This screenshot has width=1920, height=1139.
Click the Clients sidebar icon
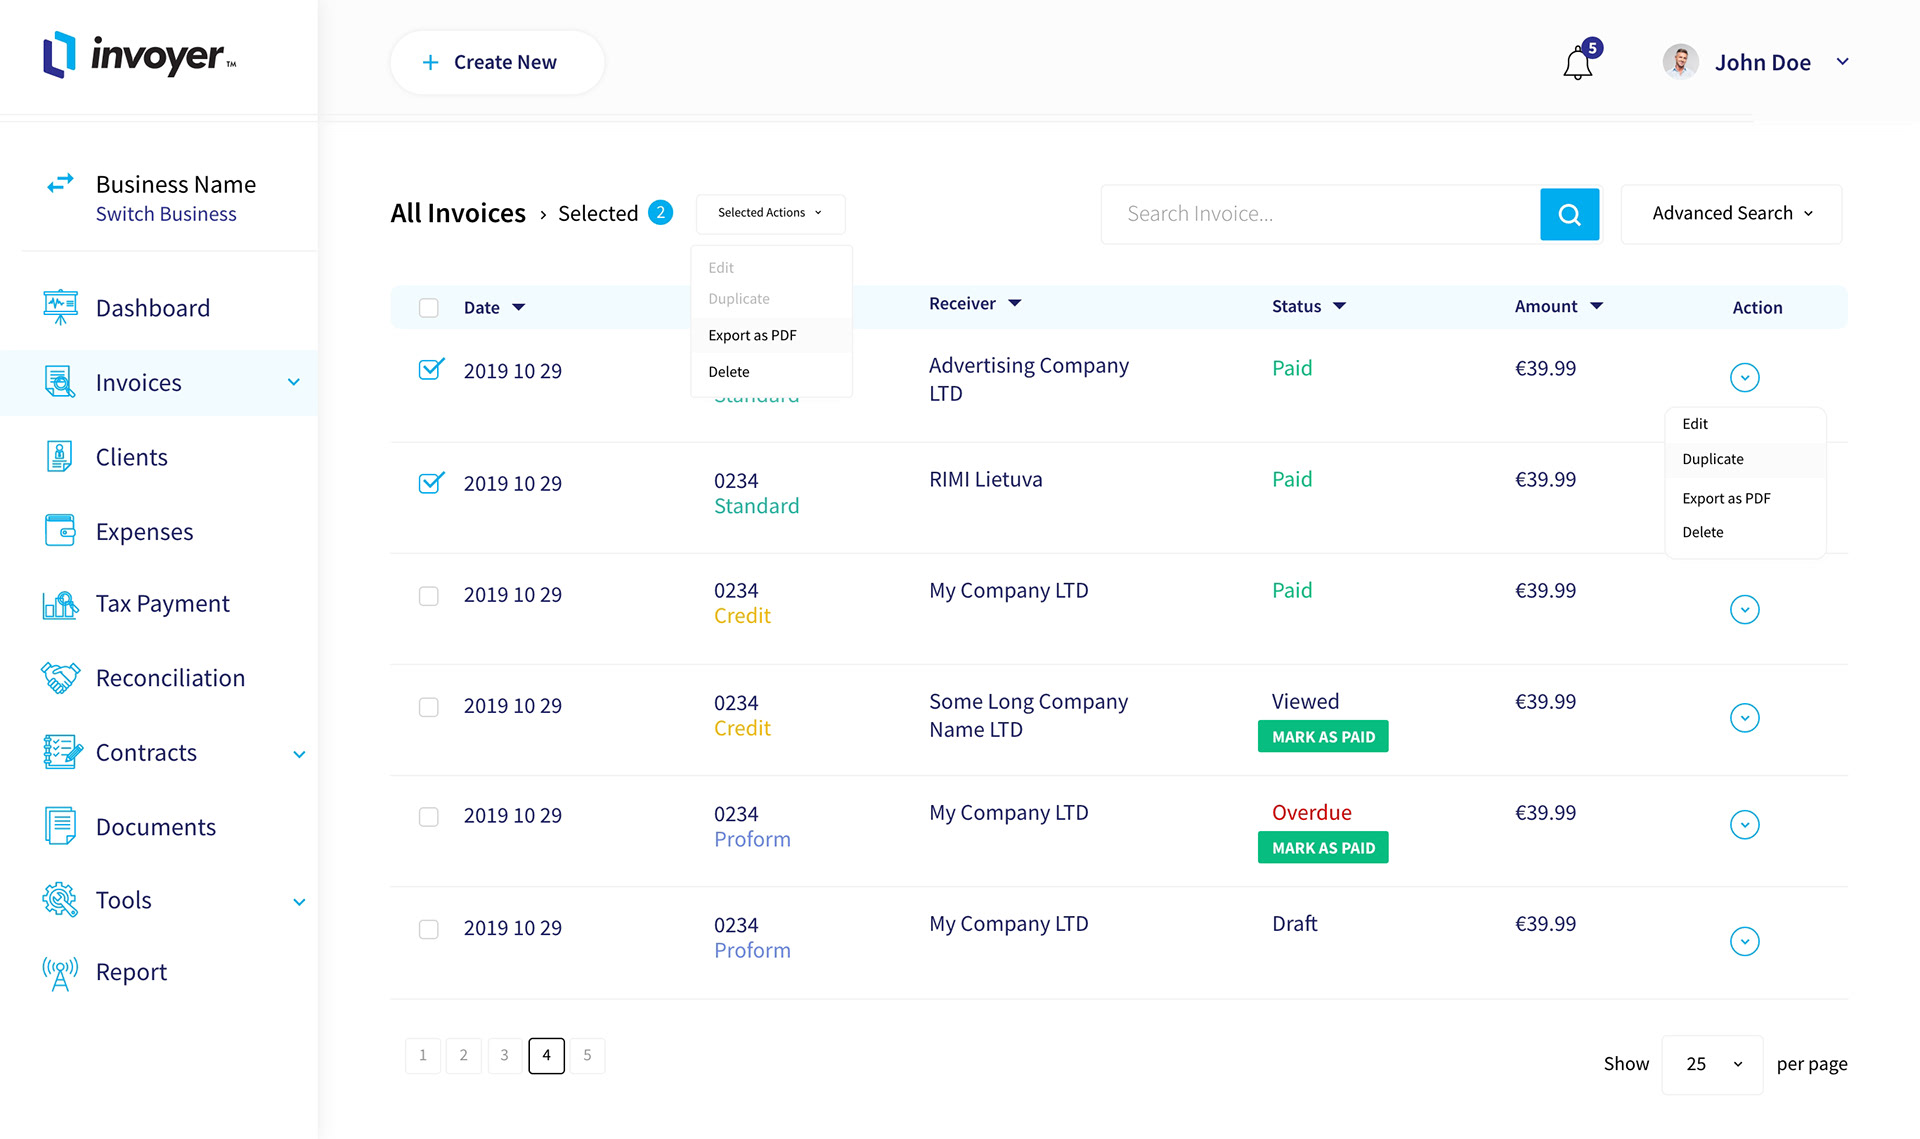point(60,457)
